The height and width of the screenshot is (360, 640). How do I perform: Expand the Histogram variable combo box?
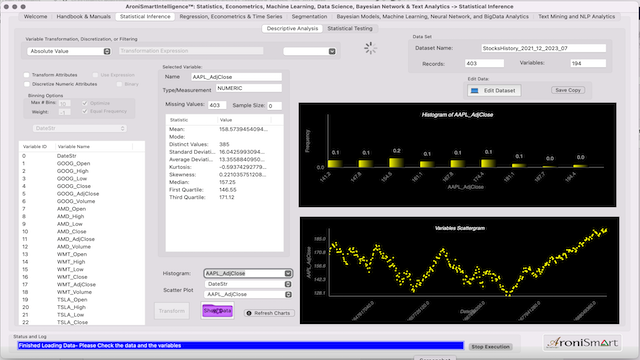click(x=288, y=273)
